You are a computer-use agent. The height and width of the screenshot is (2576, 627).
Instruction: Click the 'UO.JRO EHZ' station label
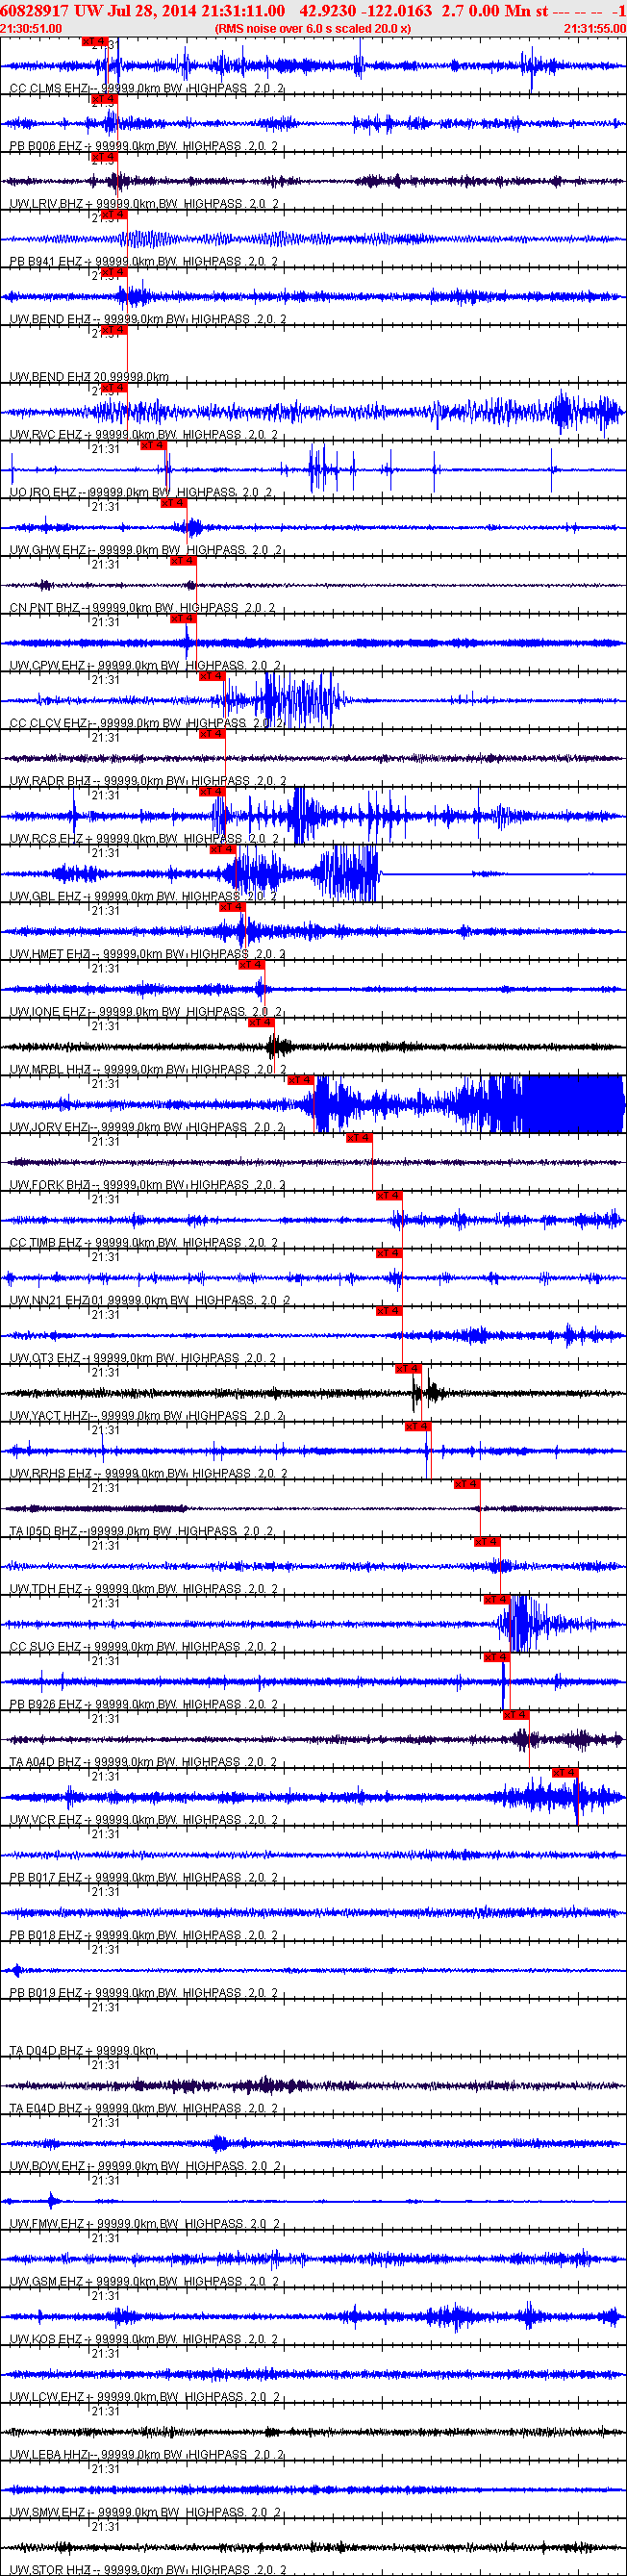tap(43, 493)
